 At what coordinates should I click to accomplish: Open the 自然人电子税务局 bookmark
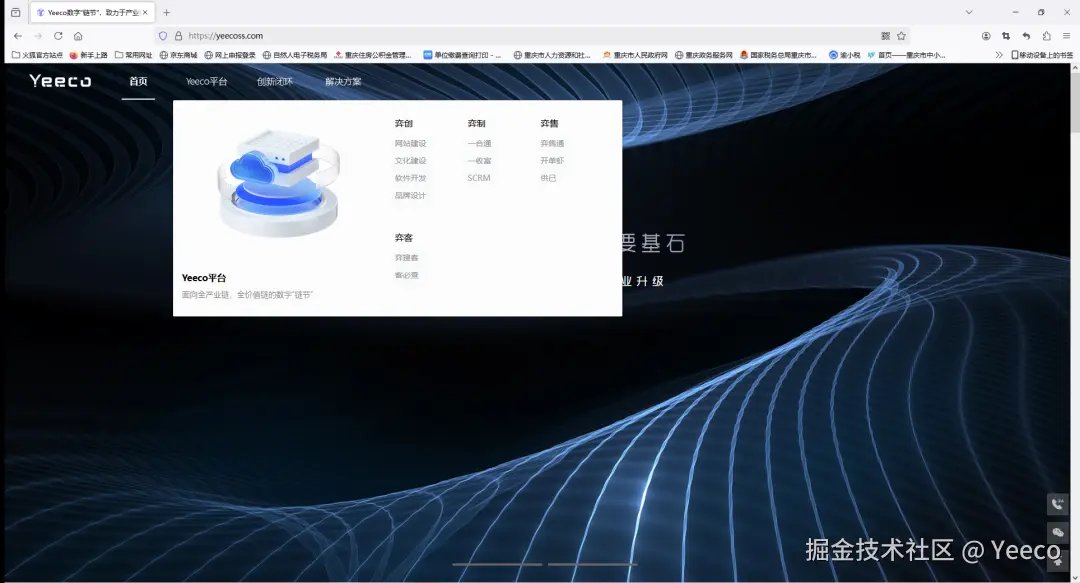[x=294, y=55]
